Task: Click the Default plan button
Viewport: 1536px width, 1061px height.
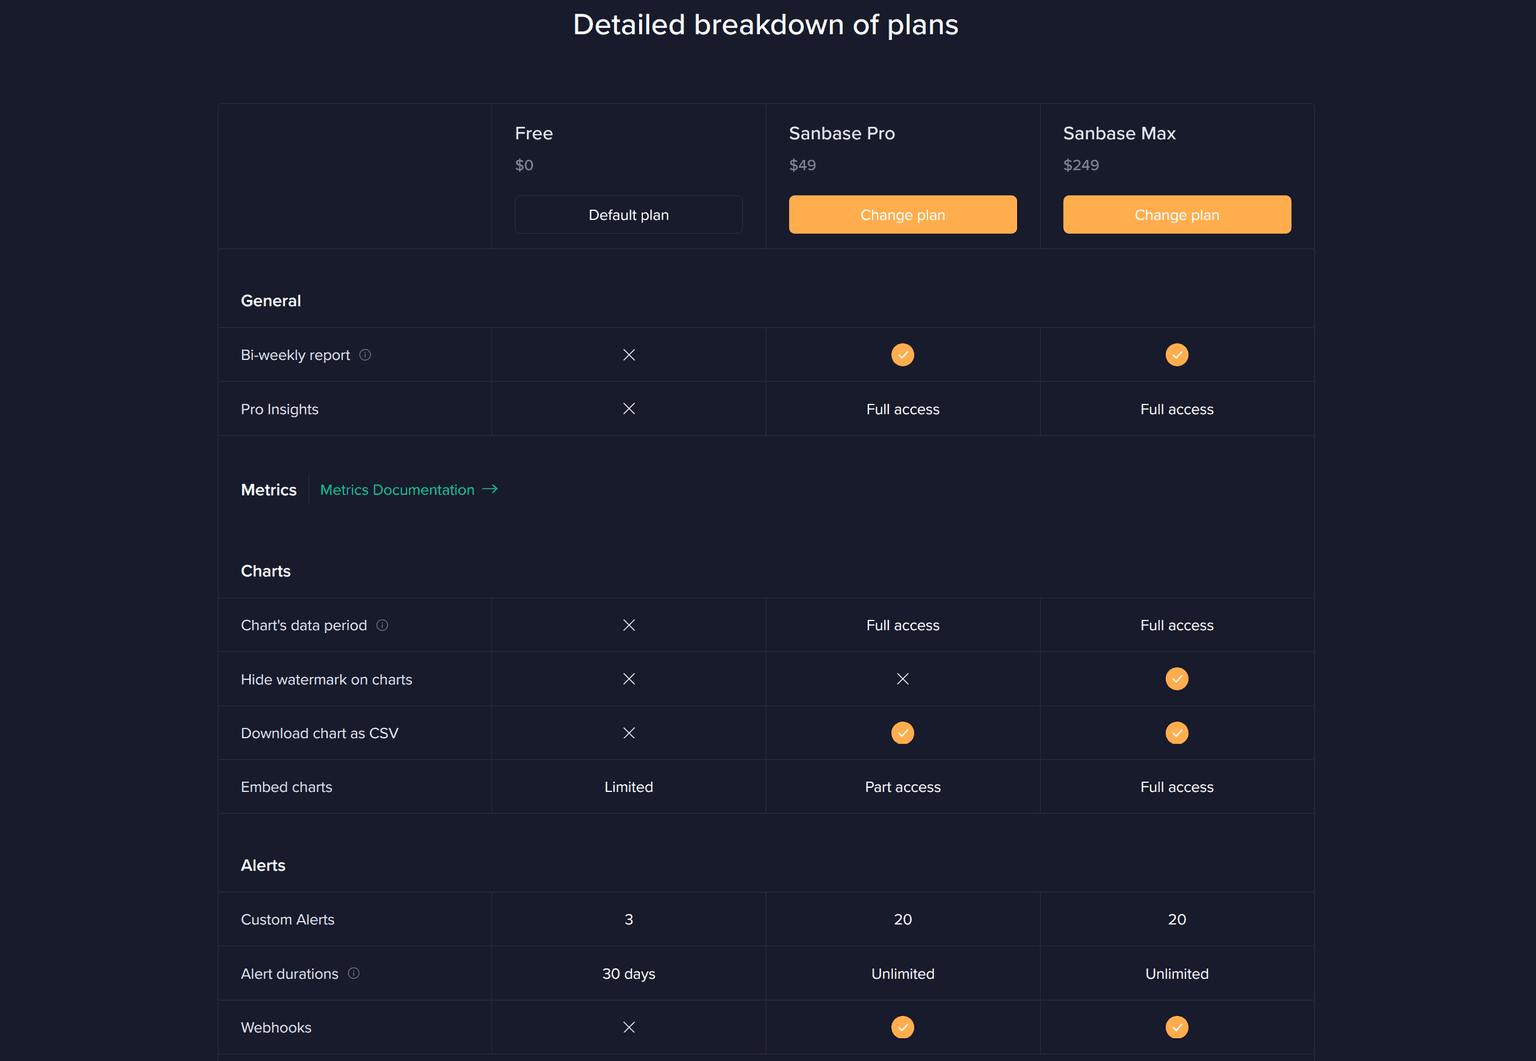Action: (x=628, y=215)
